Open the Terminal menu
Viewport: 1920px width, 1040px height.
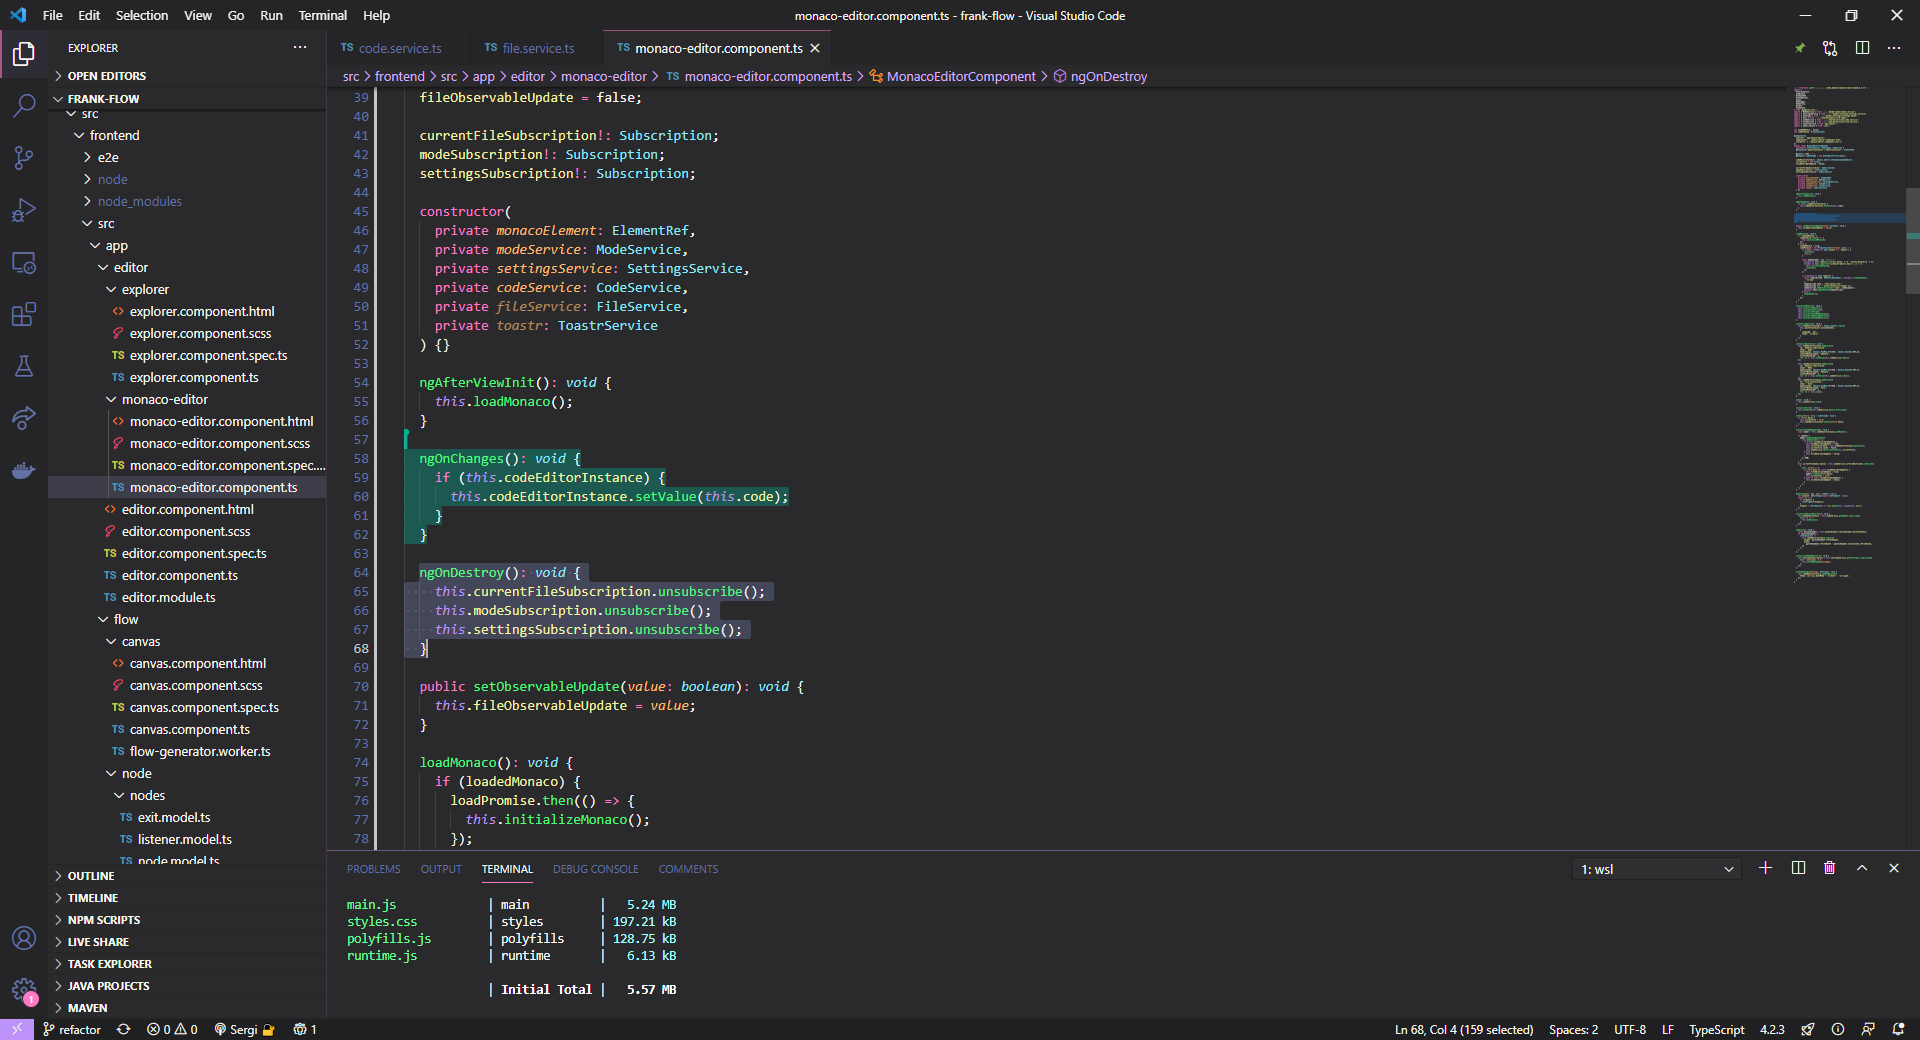tap(322, 15)
